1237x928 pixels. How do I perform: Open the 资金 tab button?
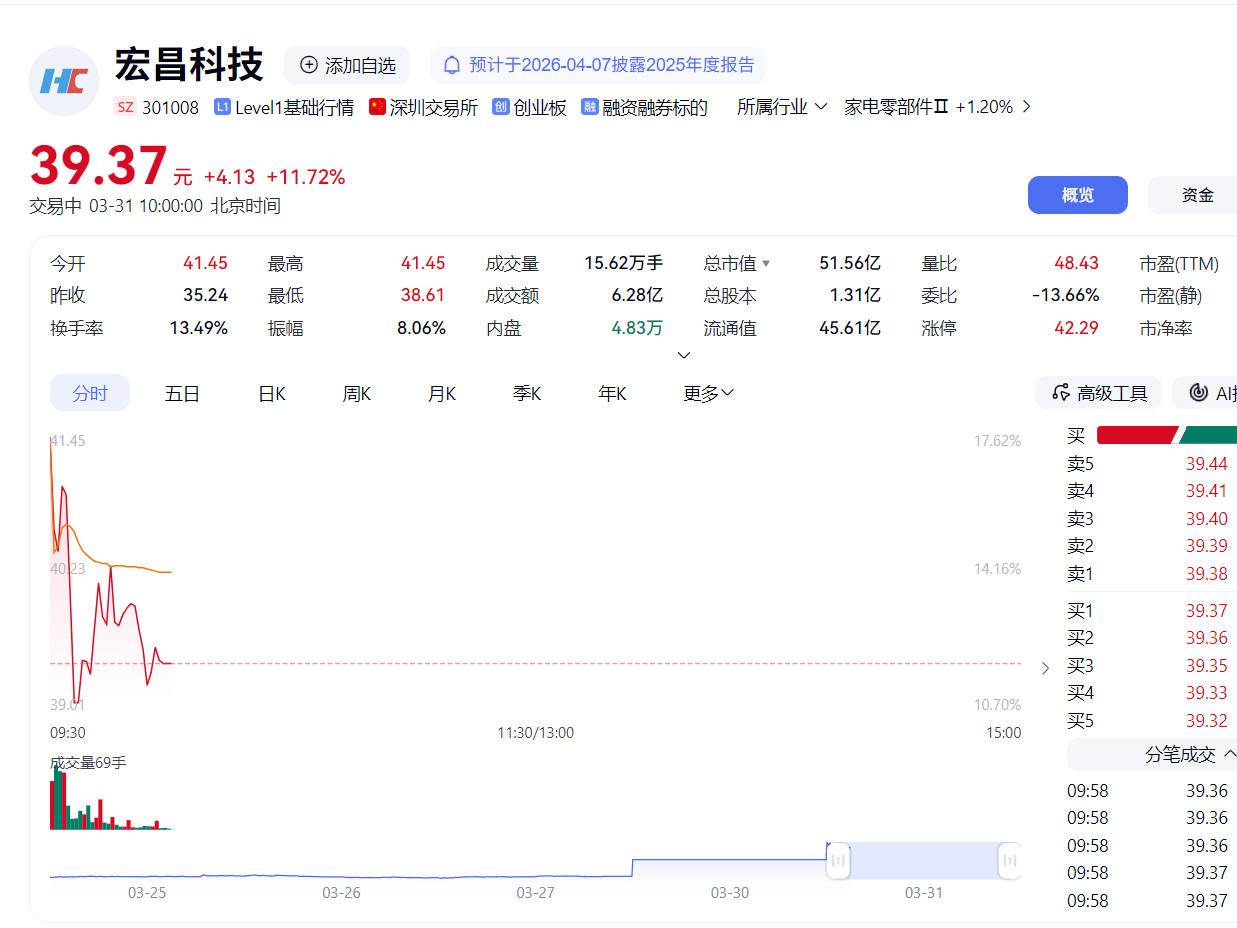pyautogui.click(x=1197, y=195)
